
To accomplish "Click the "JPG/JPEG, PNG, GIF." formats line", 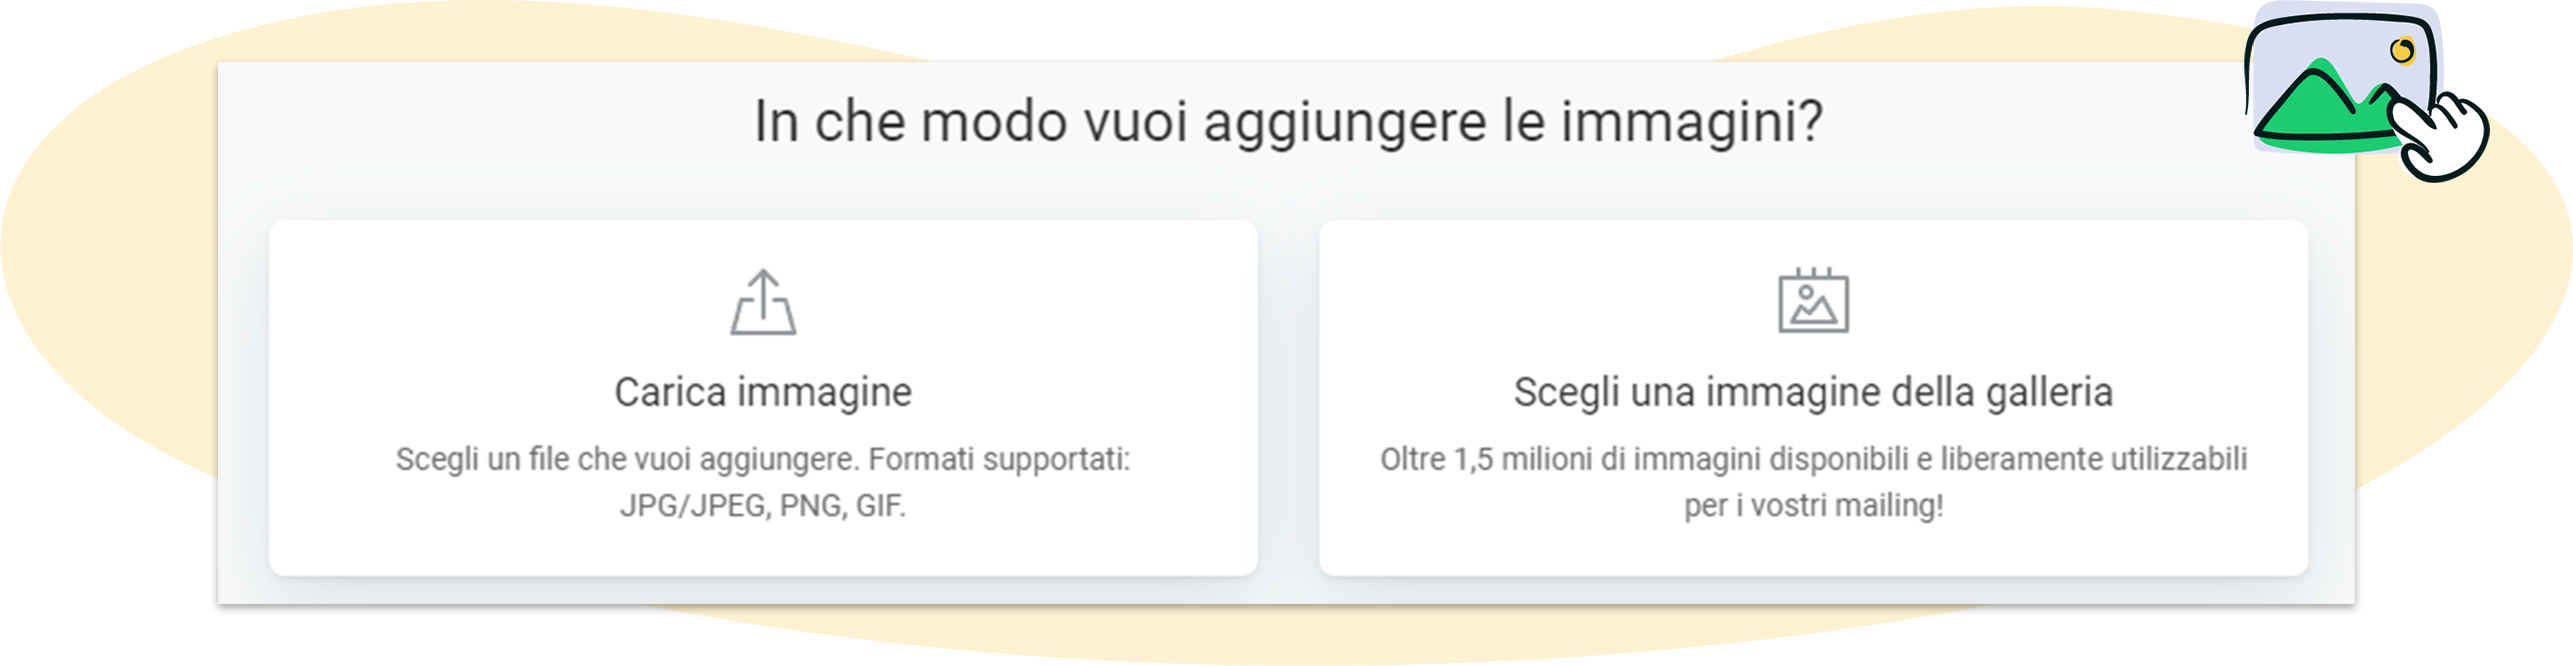I will click(762, 506).
